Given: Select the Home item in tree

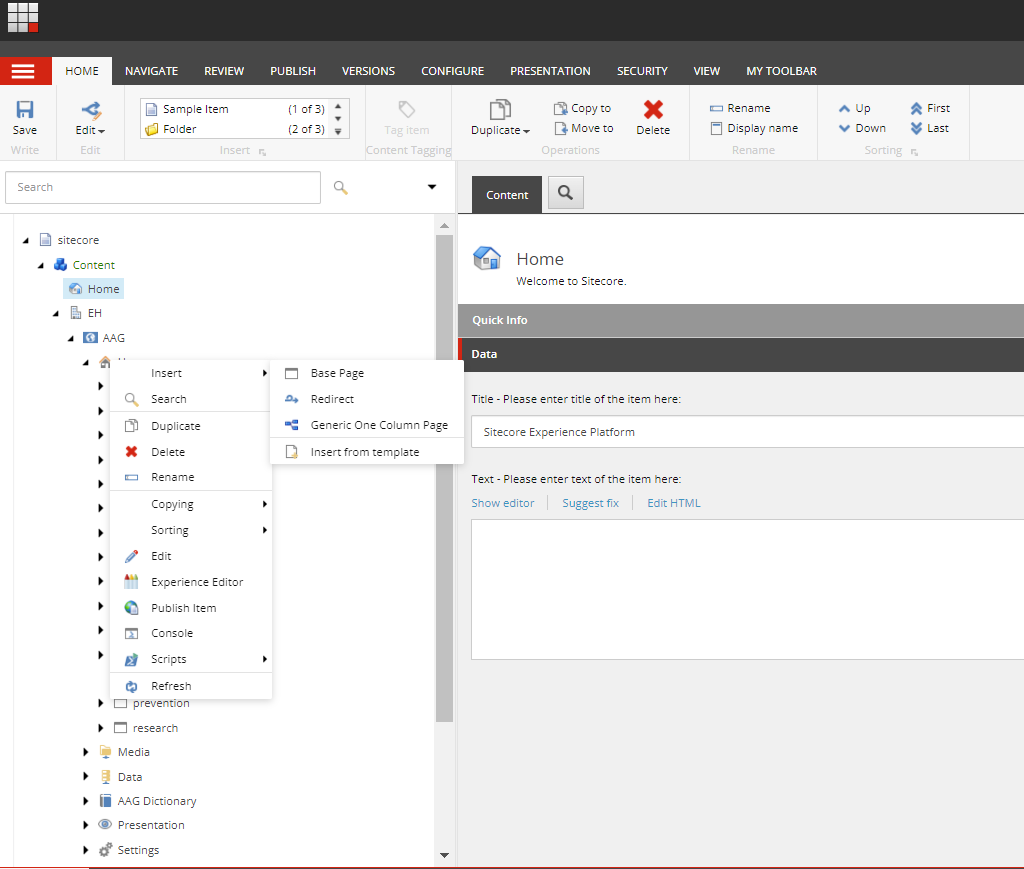Looking at the screenshot, I should pyautogui.click(x=95, y=289).
